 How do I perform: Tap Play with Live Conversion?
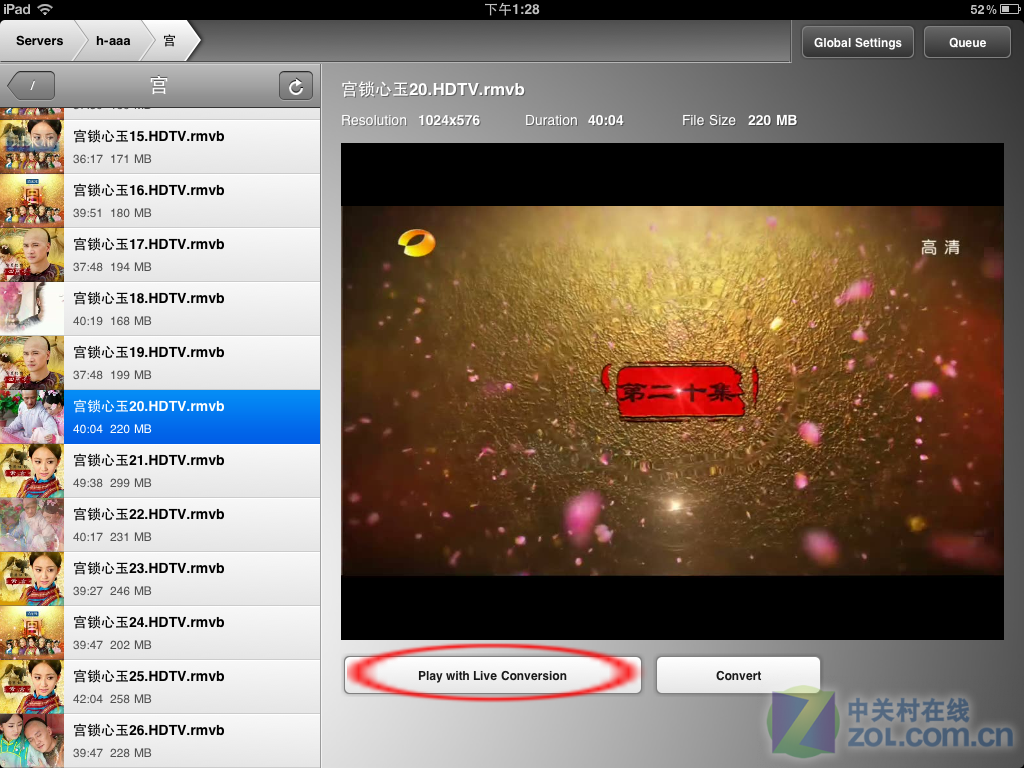492,675
